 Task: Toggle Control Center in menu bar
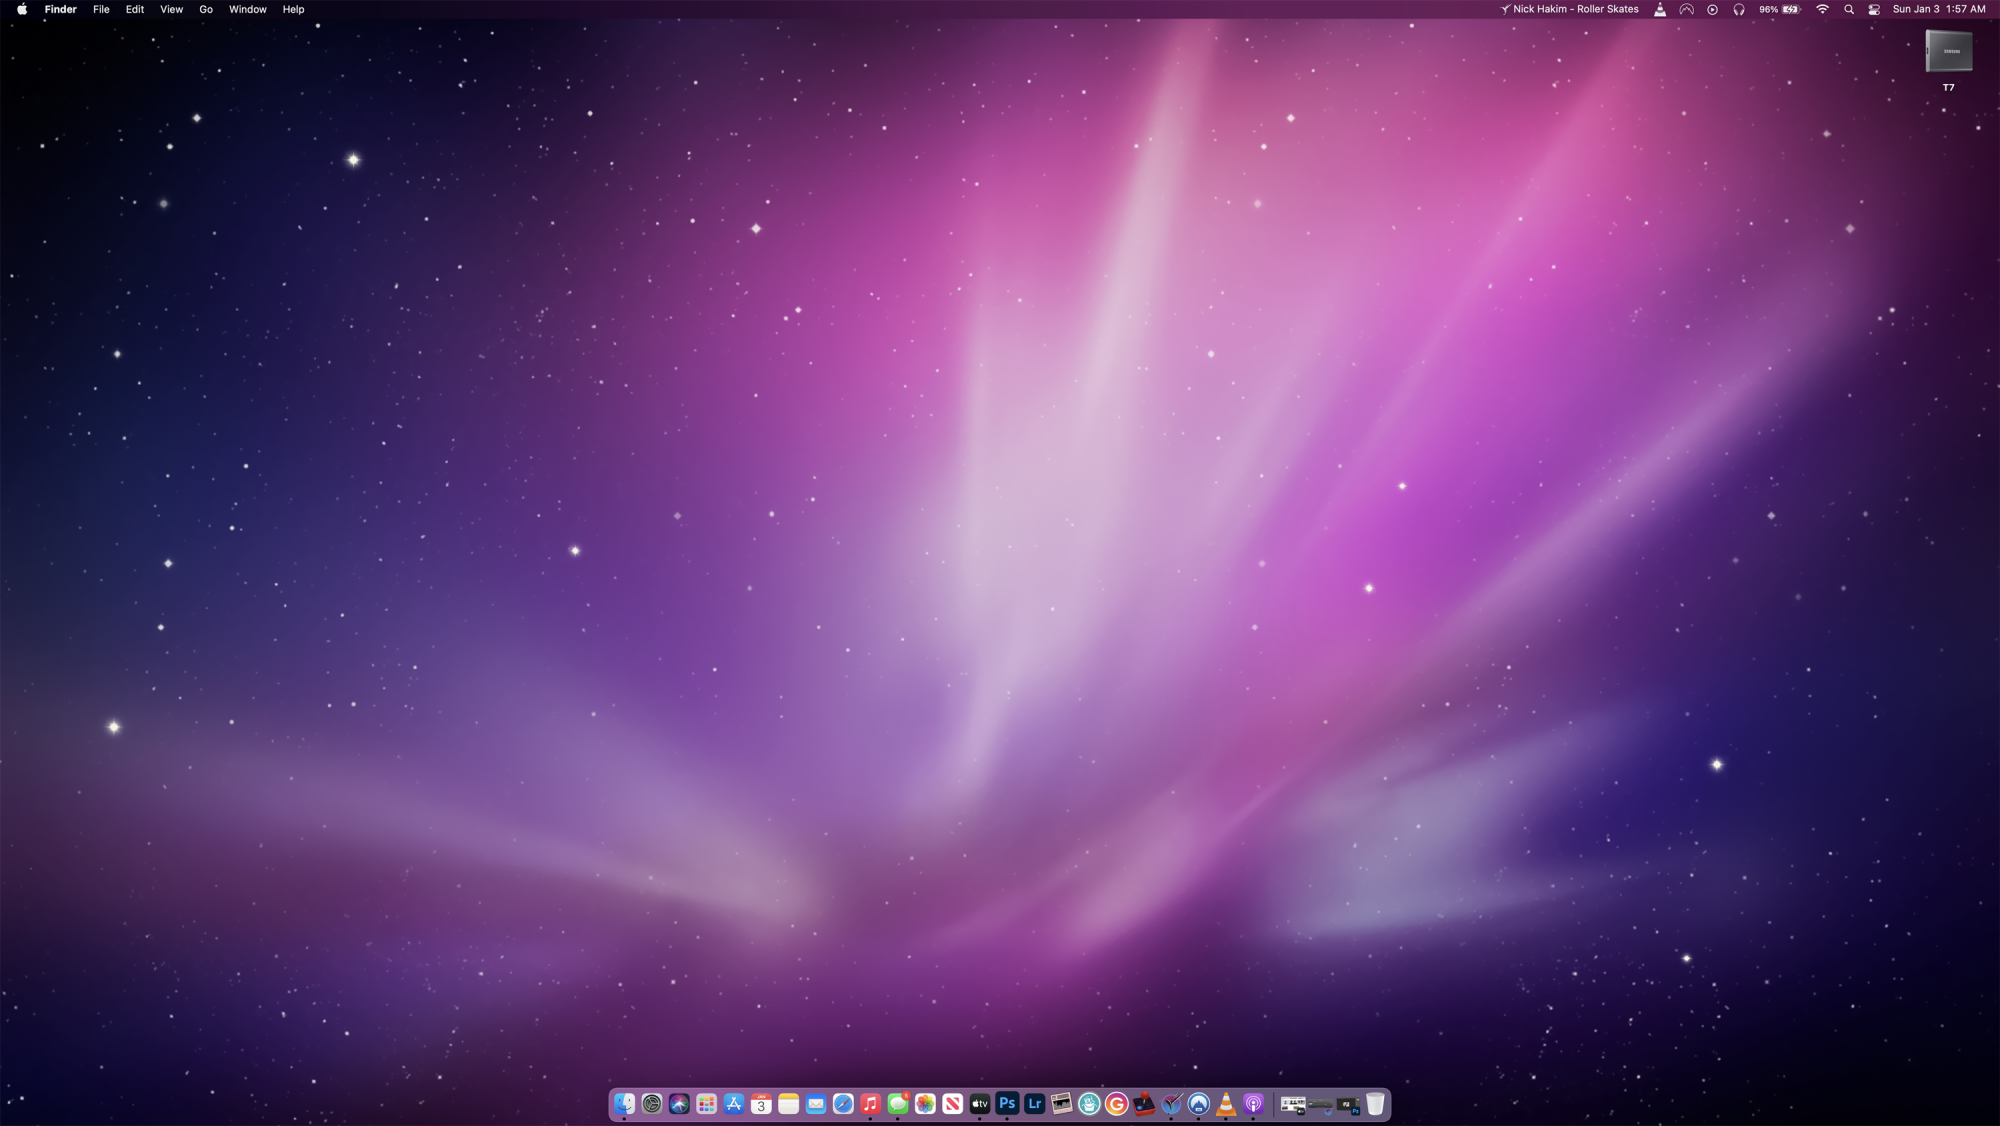1874,9
